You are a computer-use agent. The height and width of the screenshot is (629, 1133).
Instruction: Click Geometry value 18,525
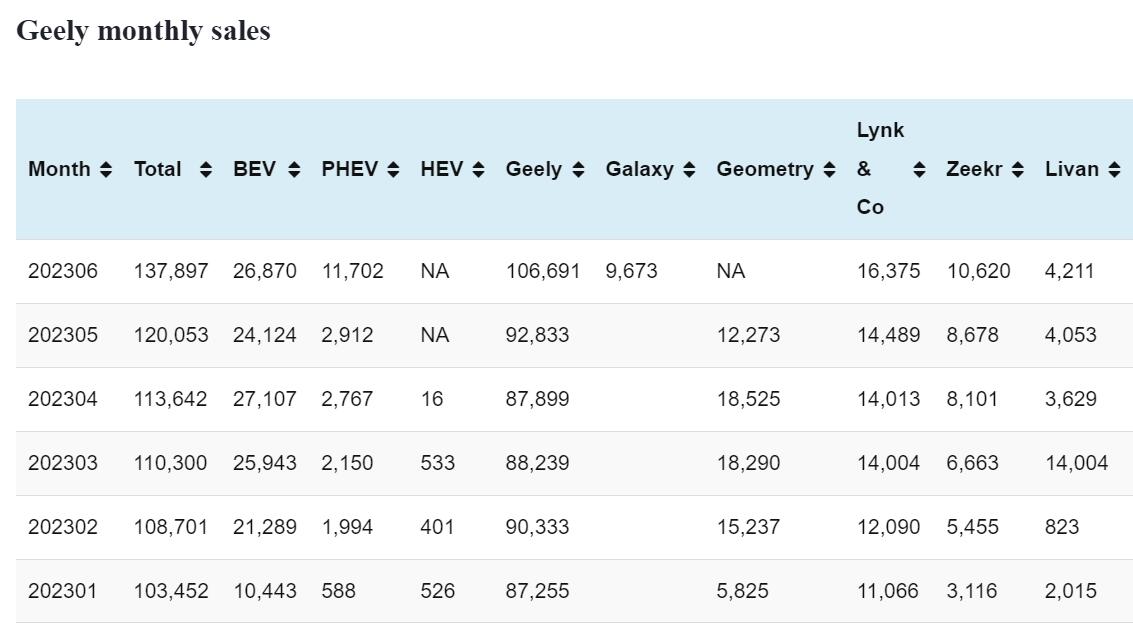748,399
